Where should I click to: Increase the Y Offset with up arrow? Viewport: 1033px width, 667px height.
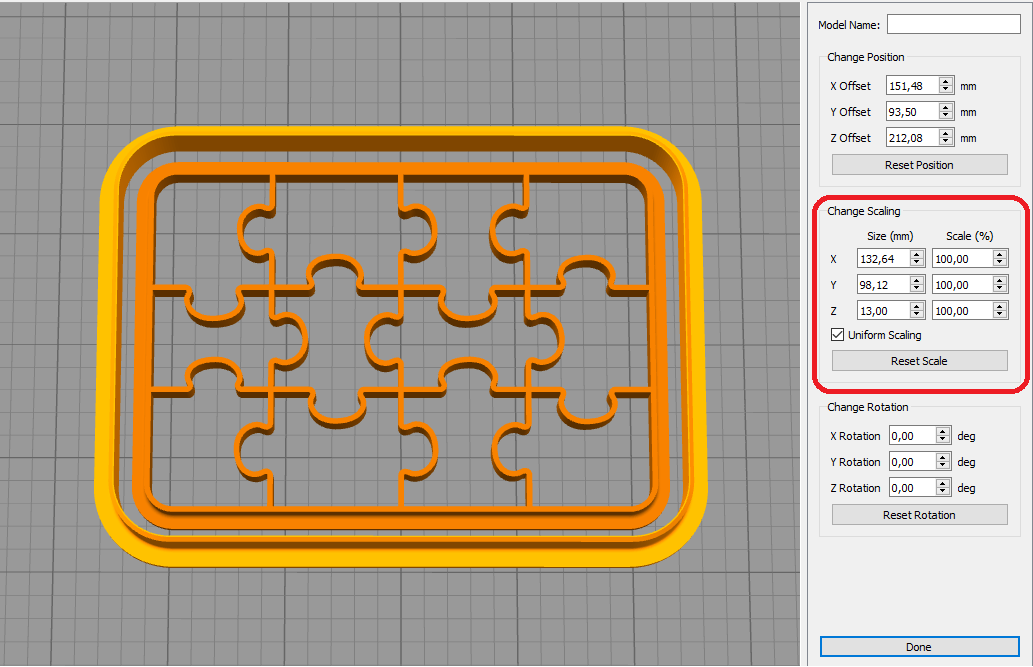tap(946, 107)
